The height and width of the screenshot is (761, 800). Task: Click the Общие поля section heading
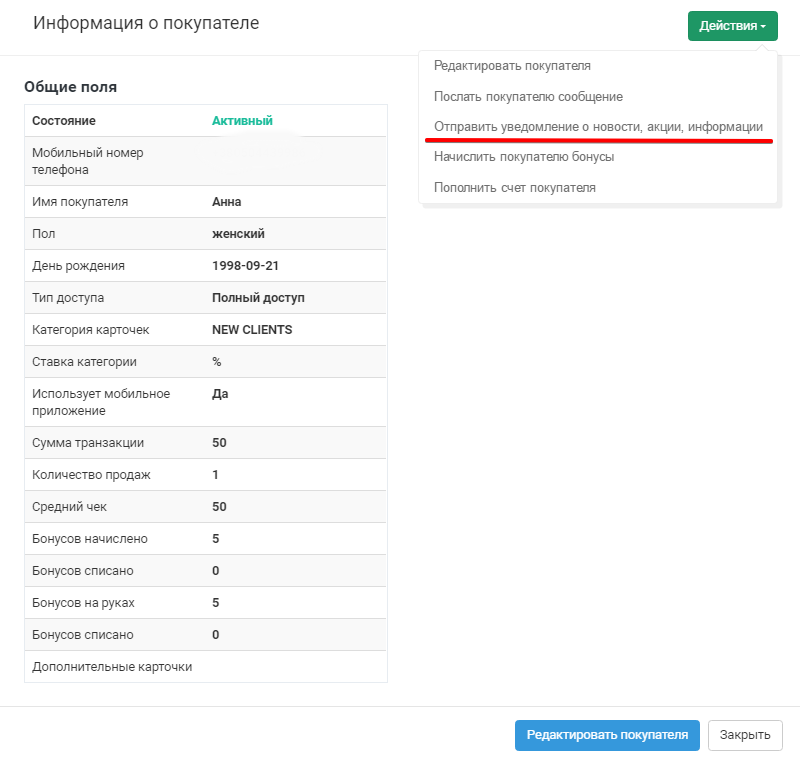[70, 87]
